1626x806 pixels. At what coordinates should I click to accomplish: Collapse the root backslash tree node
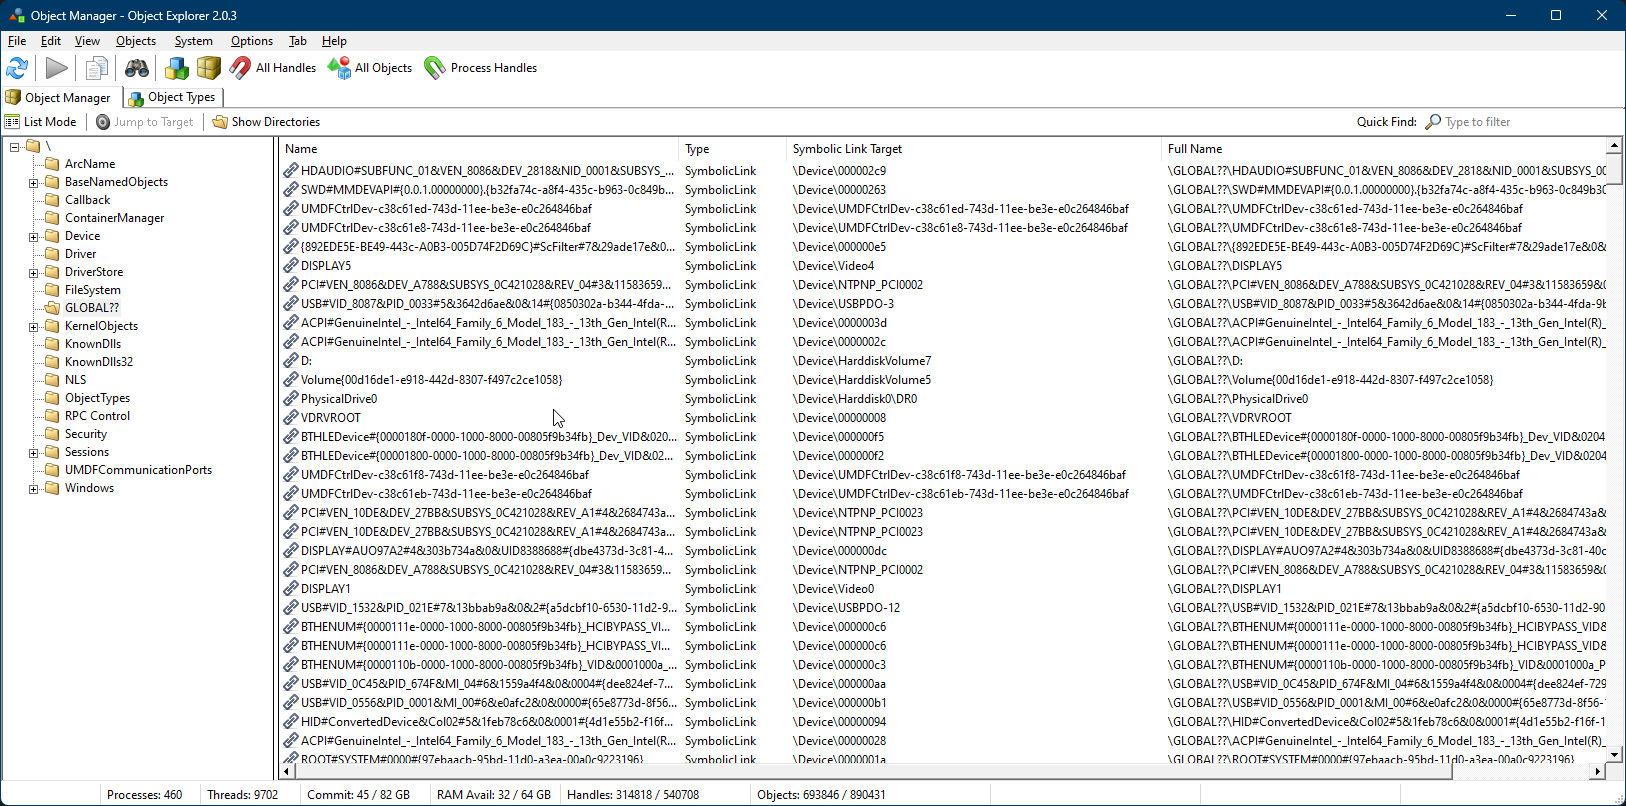15,147
